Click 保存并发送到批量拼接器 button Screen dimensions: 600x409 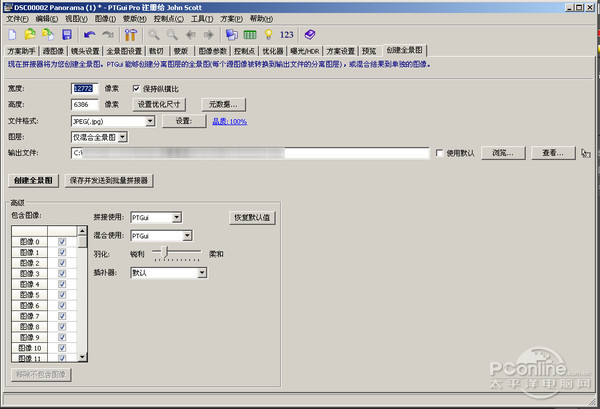(109, 181)
